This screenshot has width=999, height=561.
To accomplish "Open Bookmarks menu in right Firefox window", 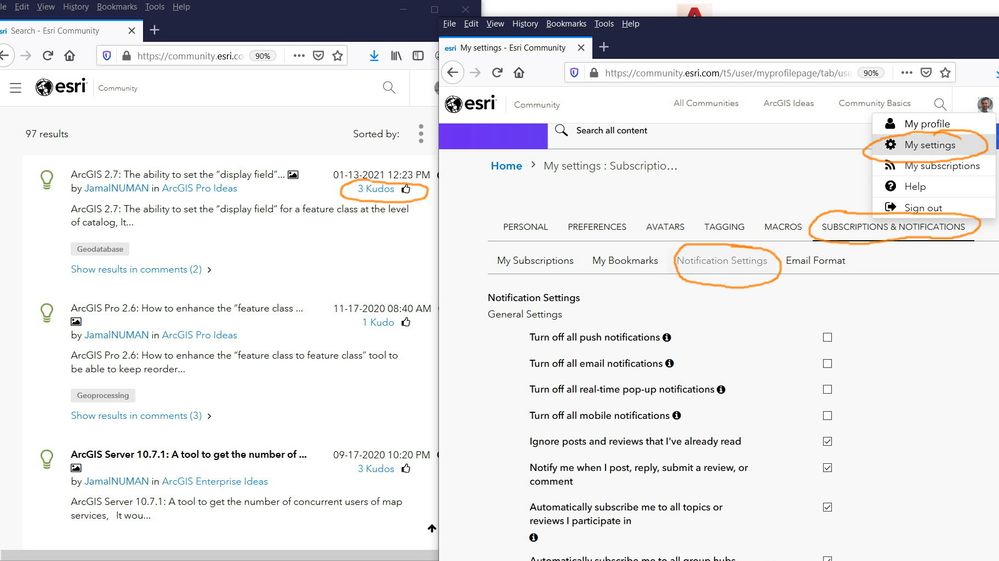I will point(566,24).
